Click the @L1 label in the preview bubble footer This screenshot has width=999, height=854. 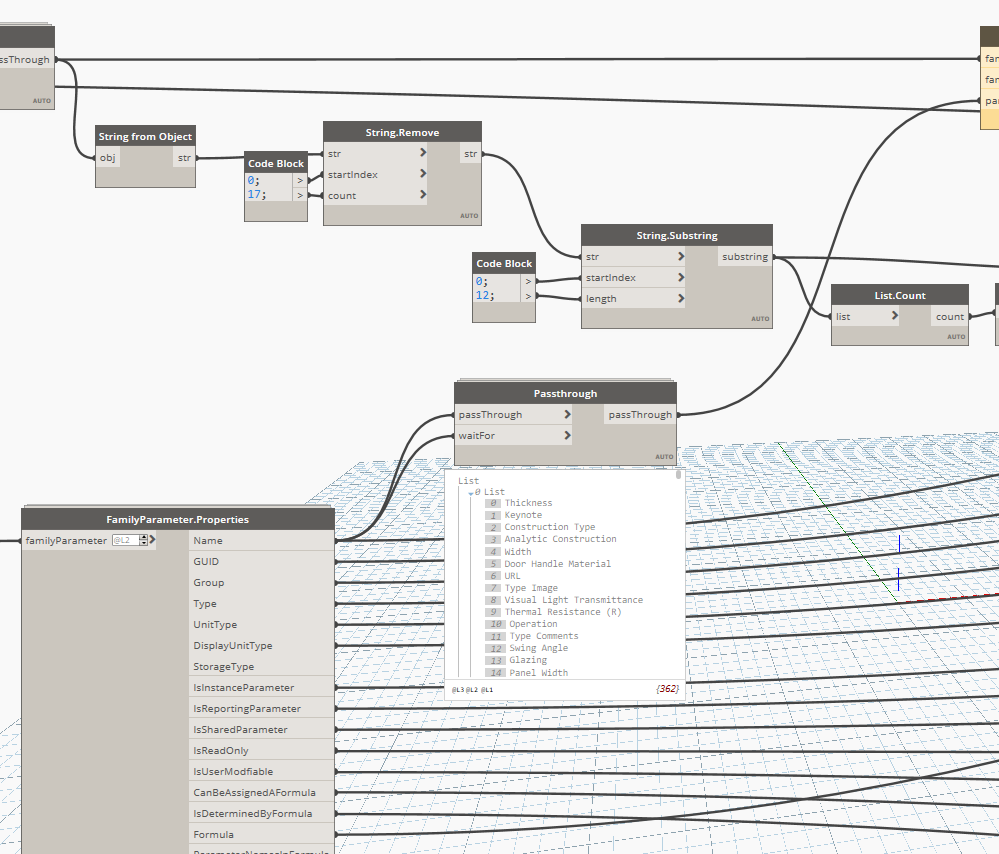click(487, 688)
